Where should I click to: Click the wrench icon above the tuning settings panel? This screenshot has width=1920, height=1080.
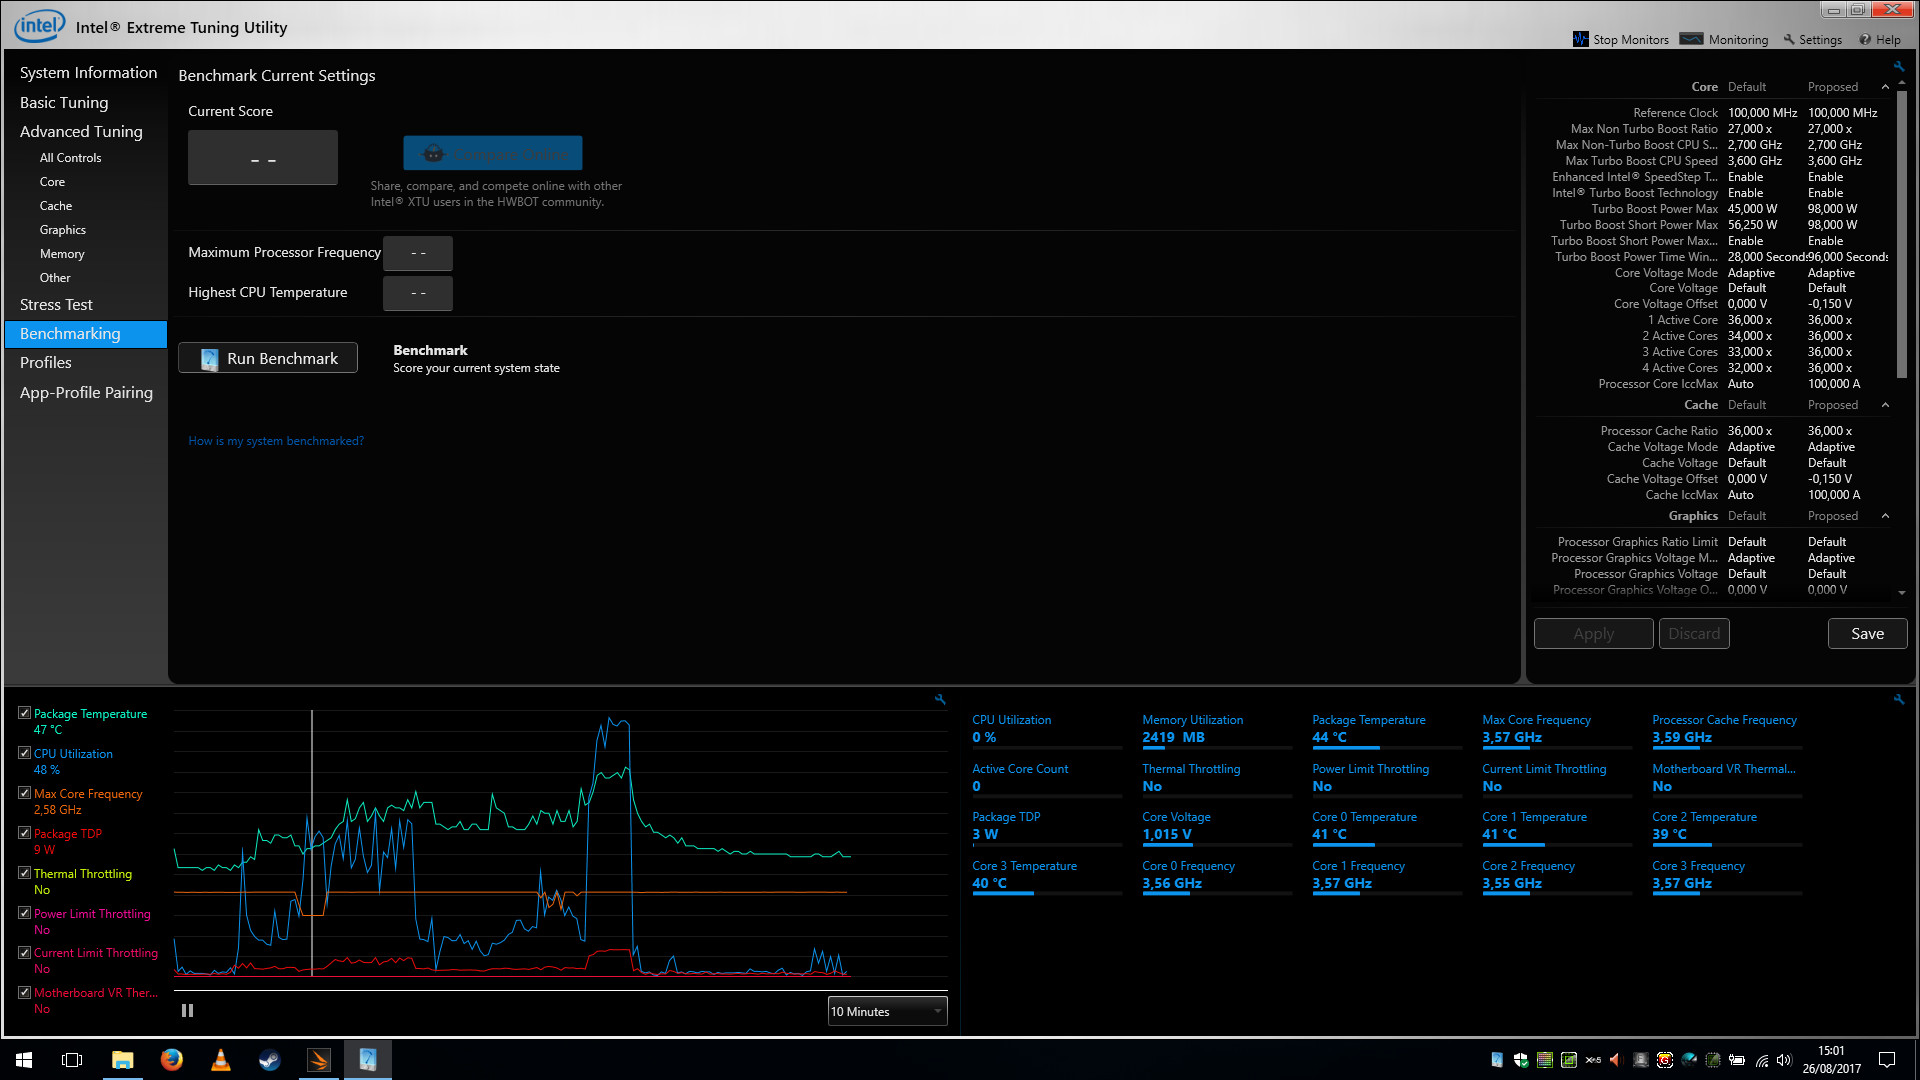[x=1898, y=67]
